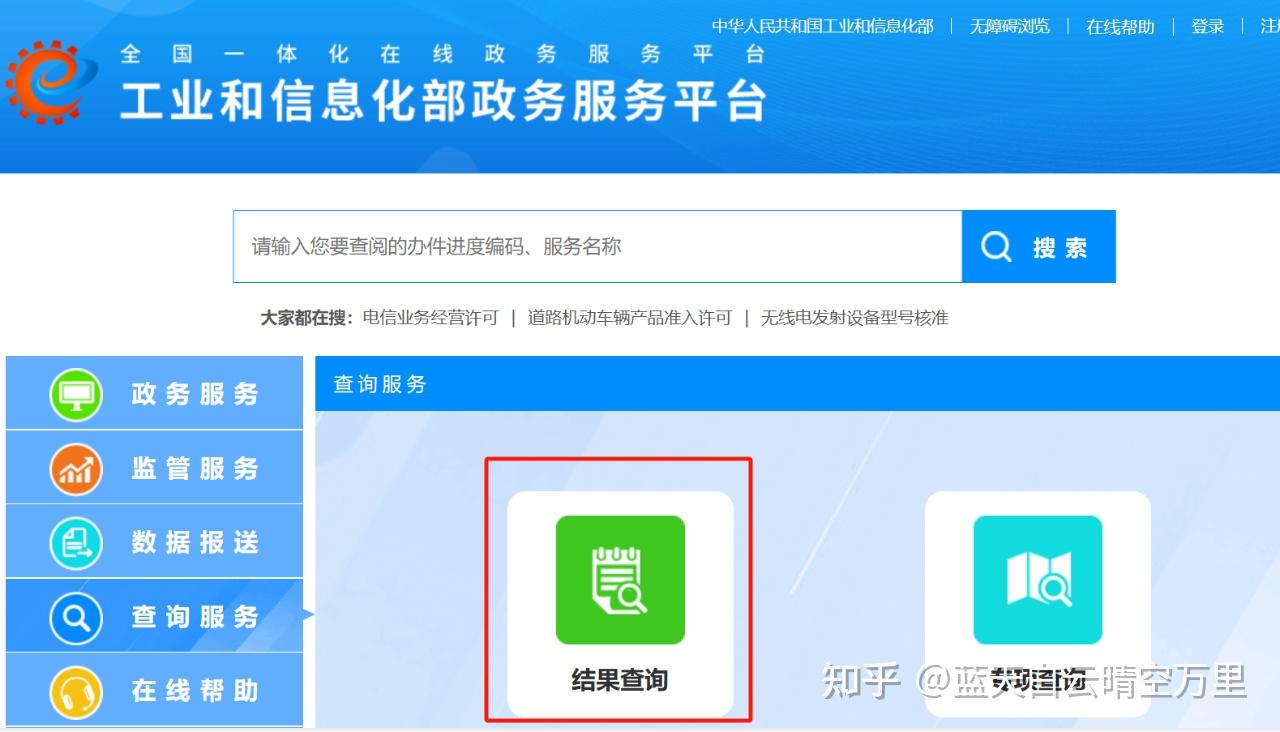This screenshot has height=732, width=1280.
Task: Click the orange chart icon for 监管服务
Action: click(x=76, y=468)
